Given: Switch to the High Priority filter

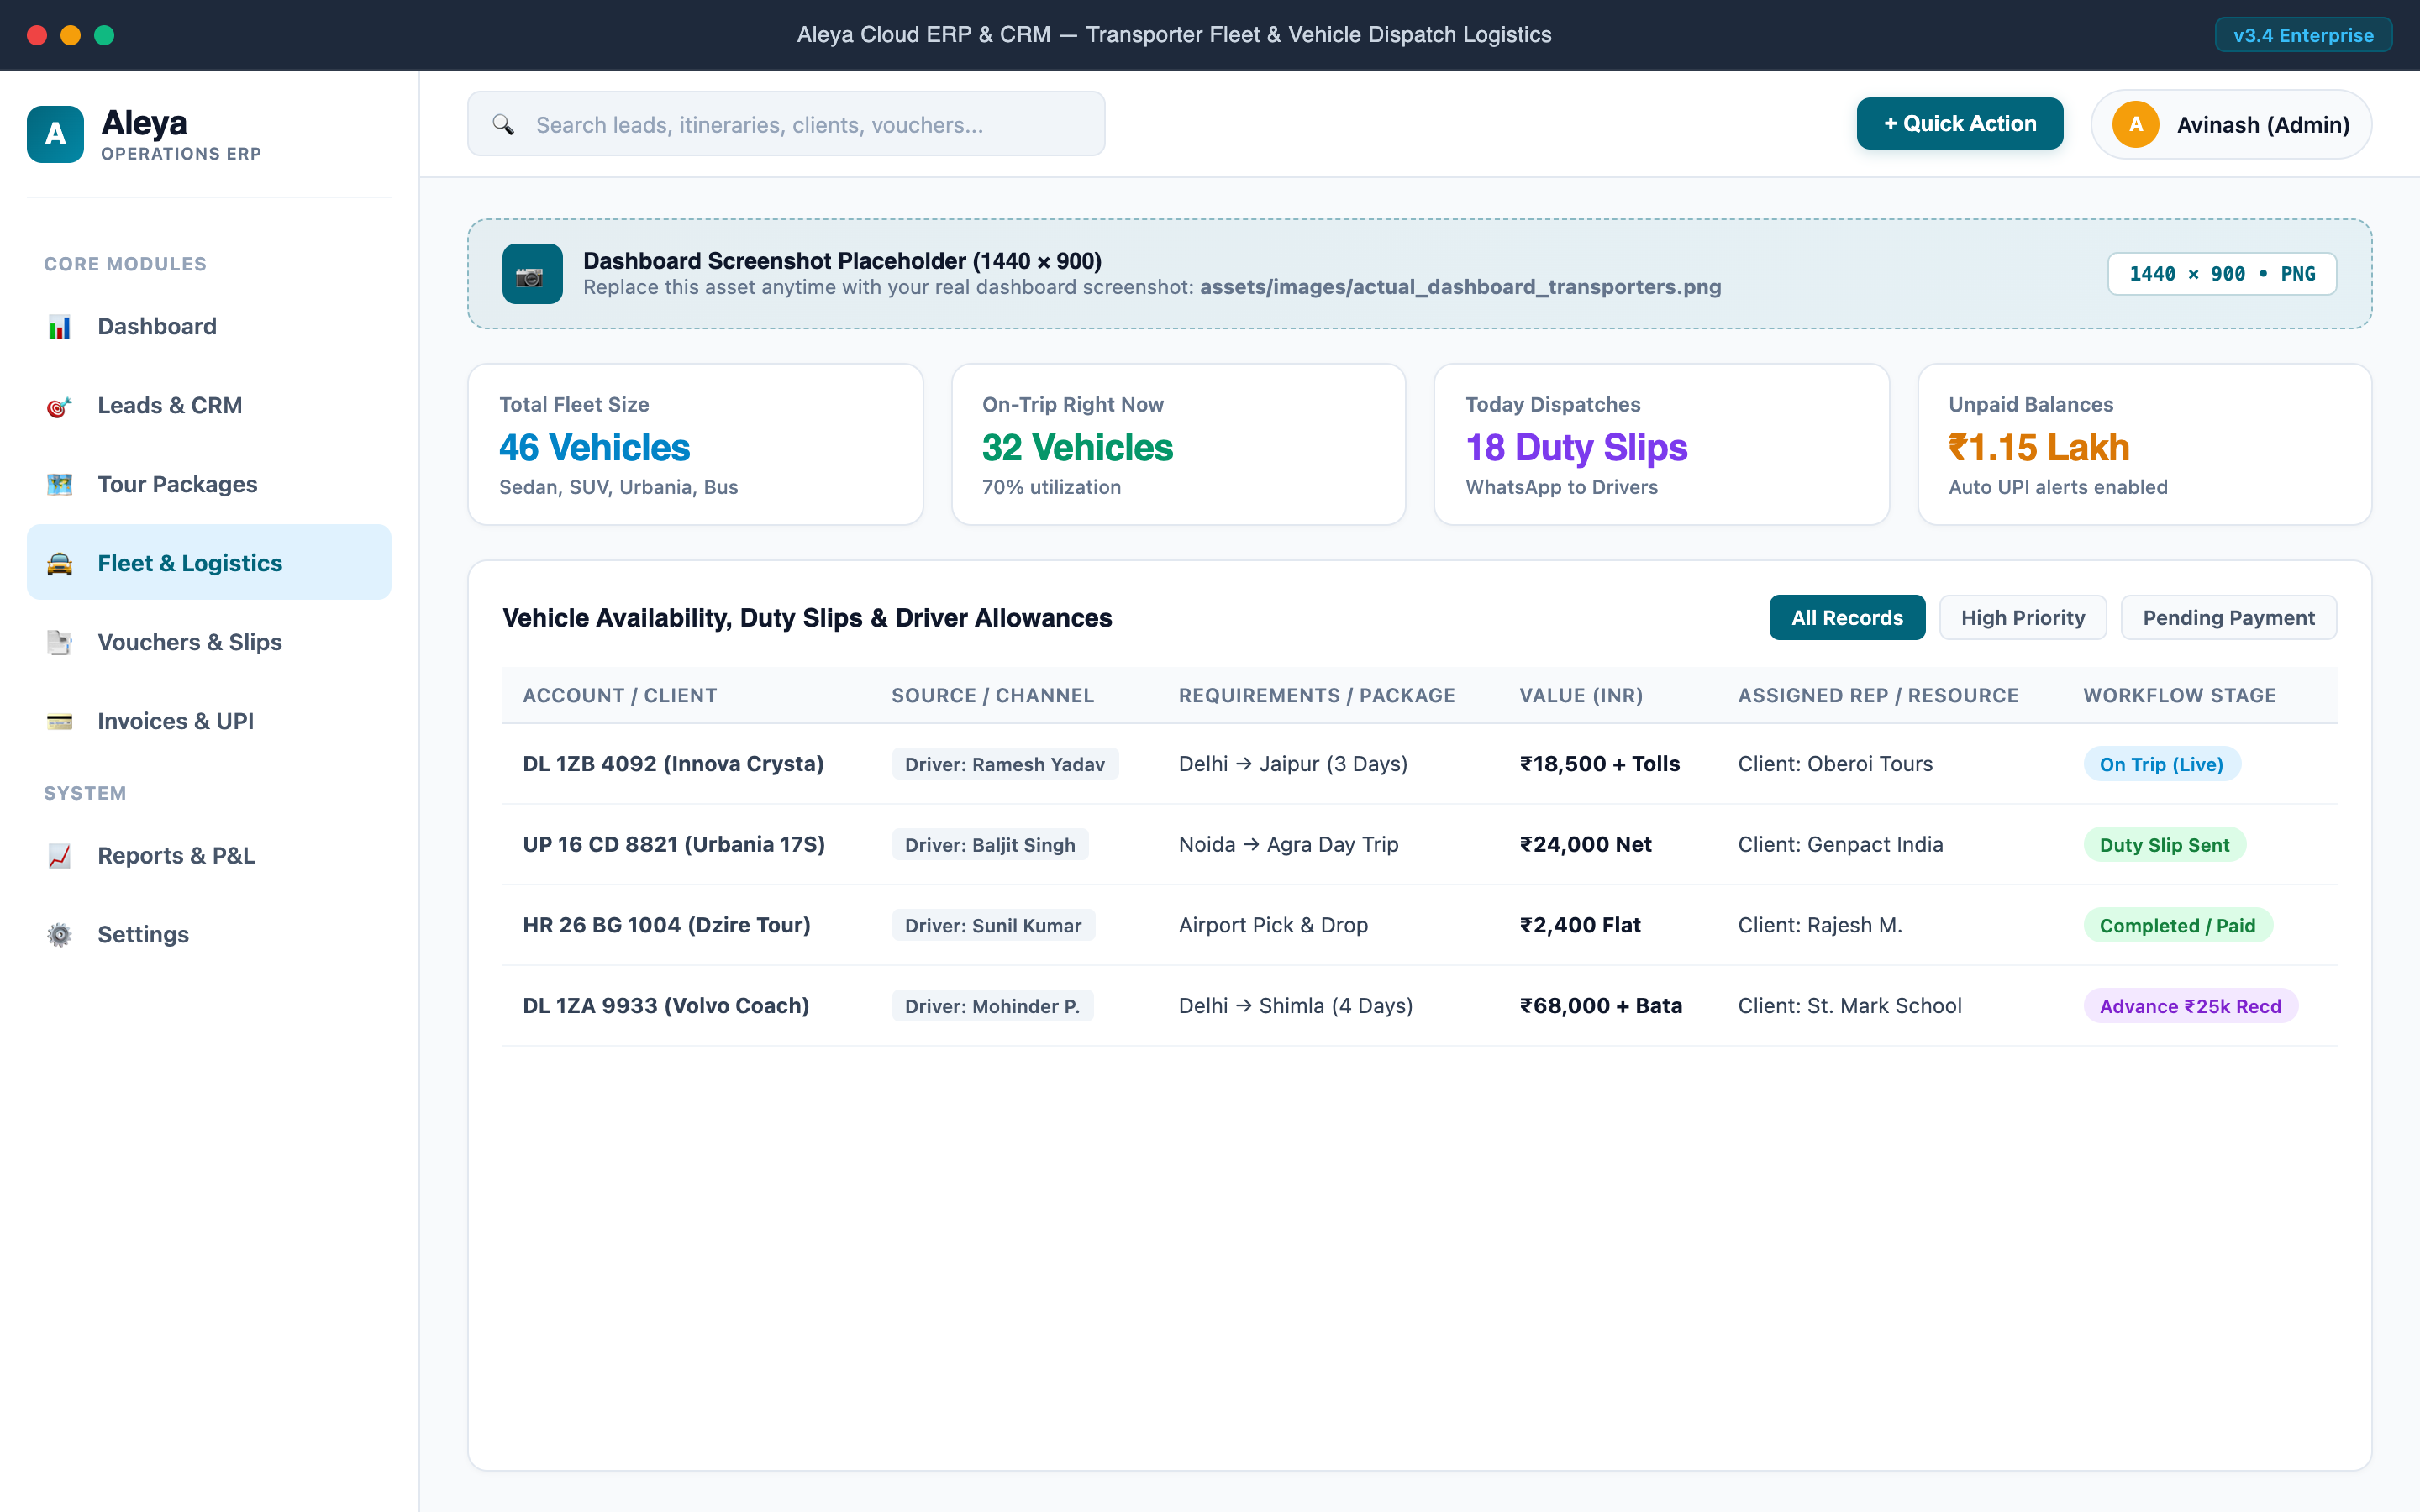Looking at the screenshot, I should pos(2023,618).
